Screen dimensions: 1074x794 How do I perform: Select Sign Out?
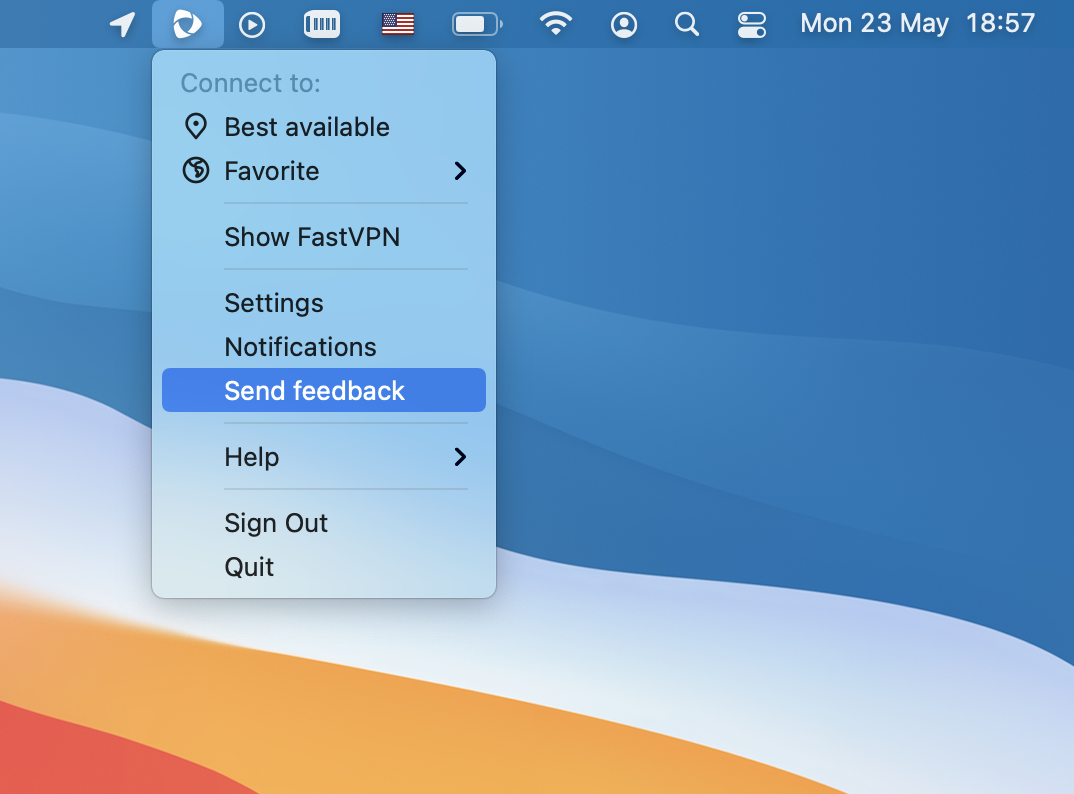pos(324,523)
